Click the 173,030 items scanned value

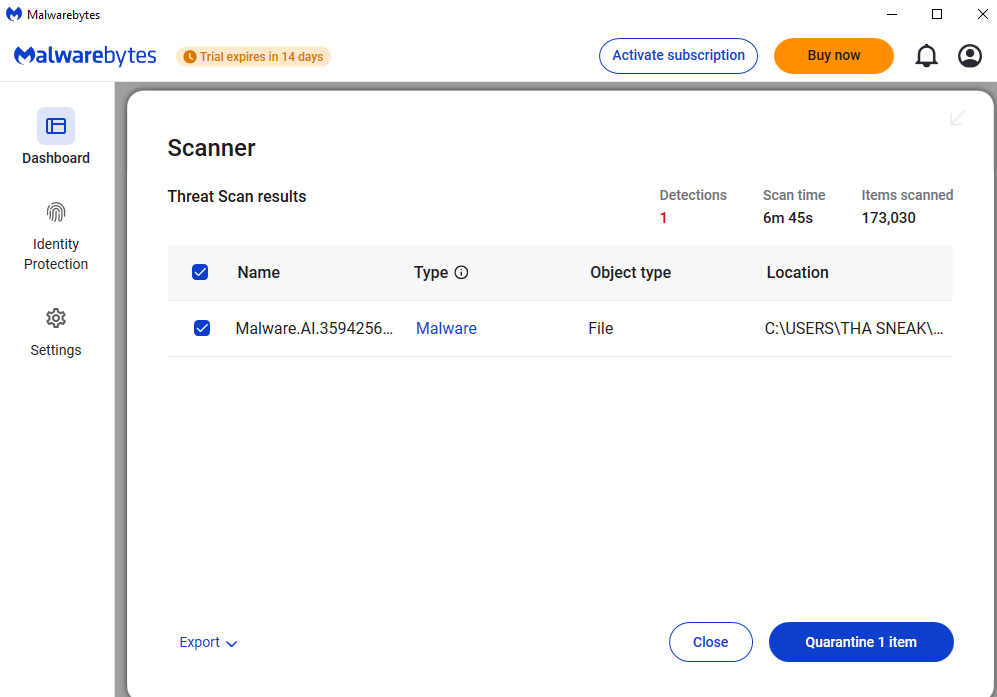pyautogui.click(x=888, y=218)
